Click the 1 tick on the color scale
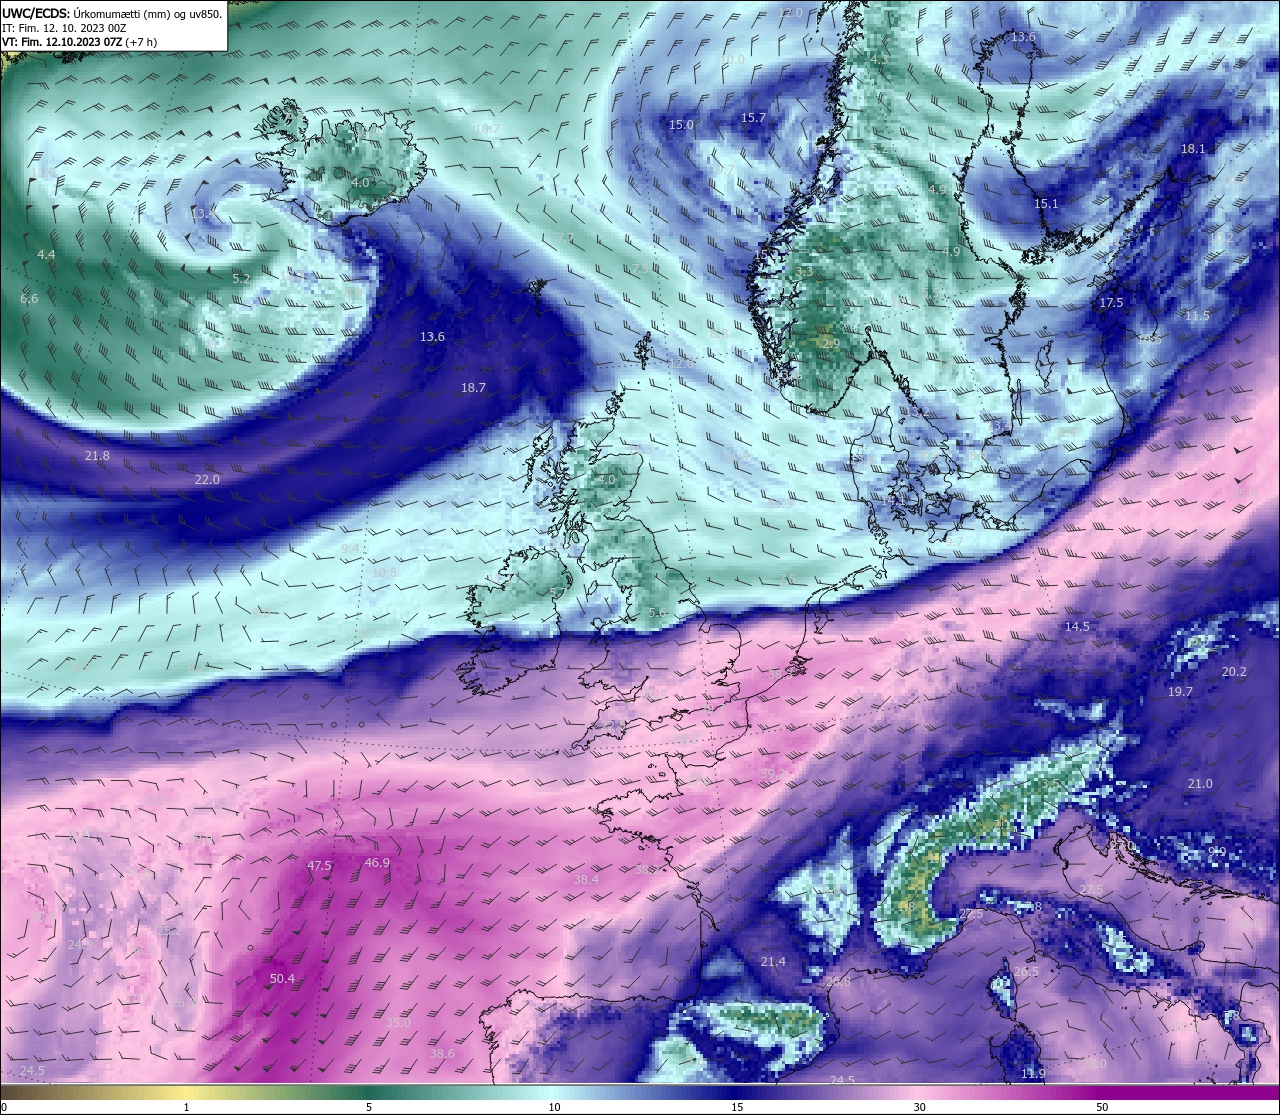Screen dimensions: 1280x1115 click(x=186, y=1107)
